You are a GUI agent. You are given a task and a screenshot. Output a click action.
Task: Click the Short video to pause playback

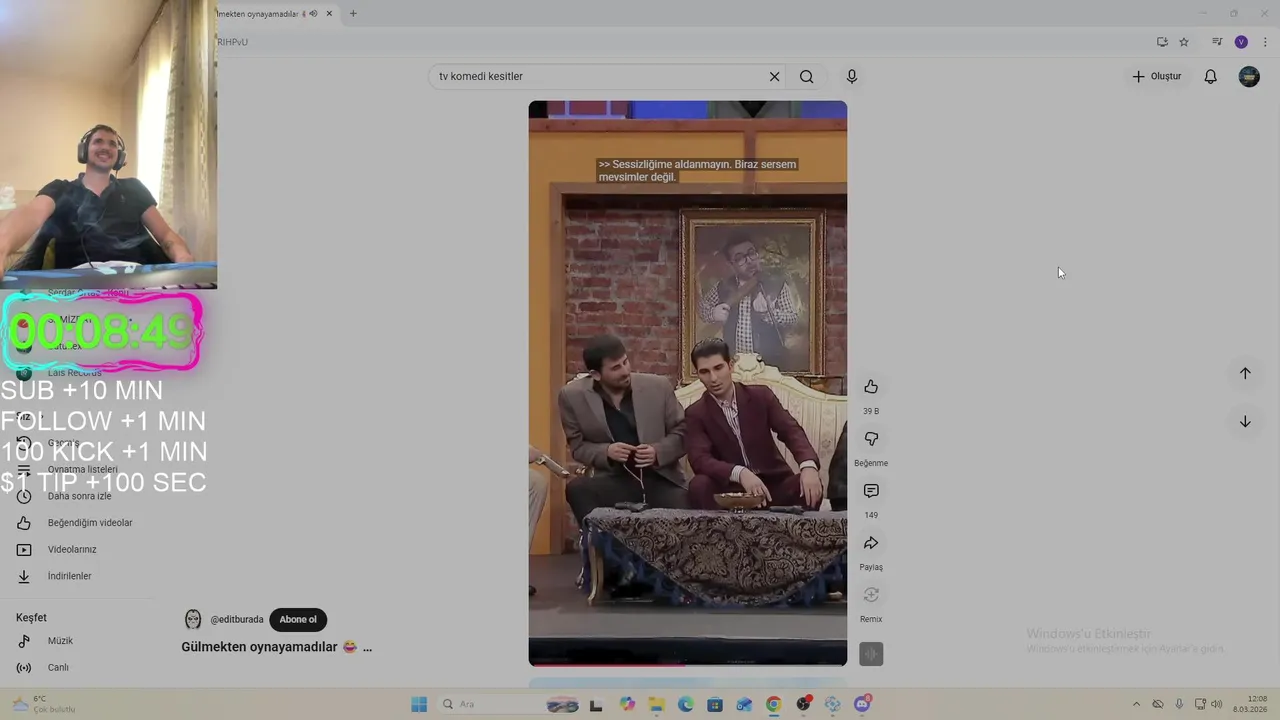pos(687,383)
